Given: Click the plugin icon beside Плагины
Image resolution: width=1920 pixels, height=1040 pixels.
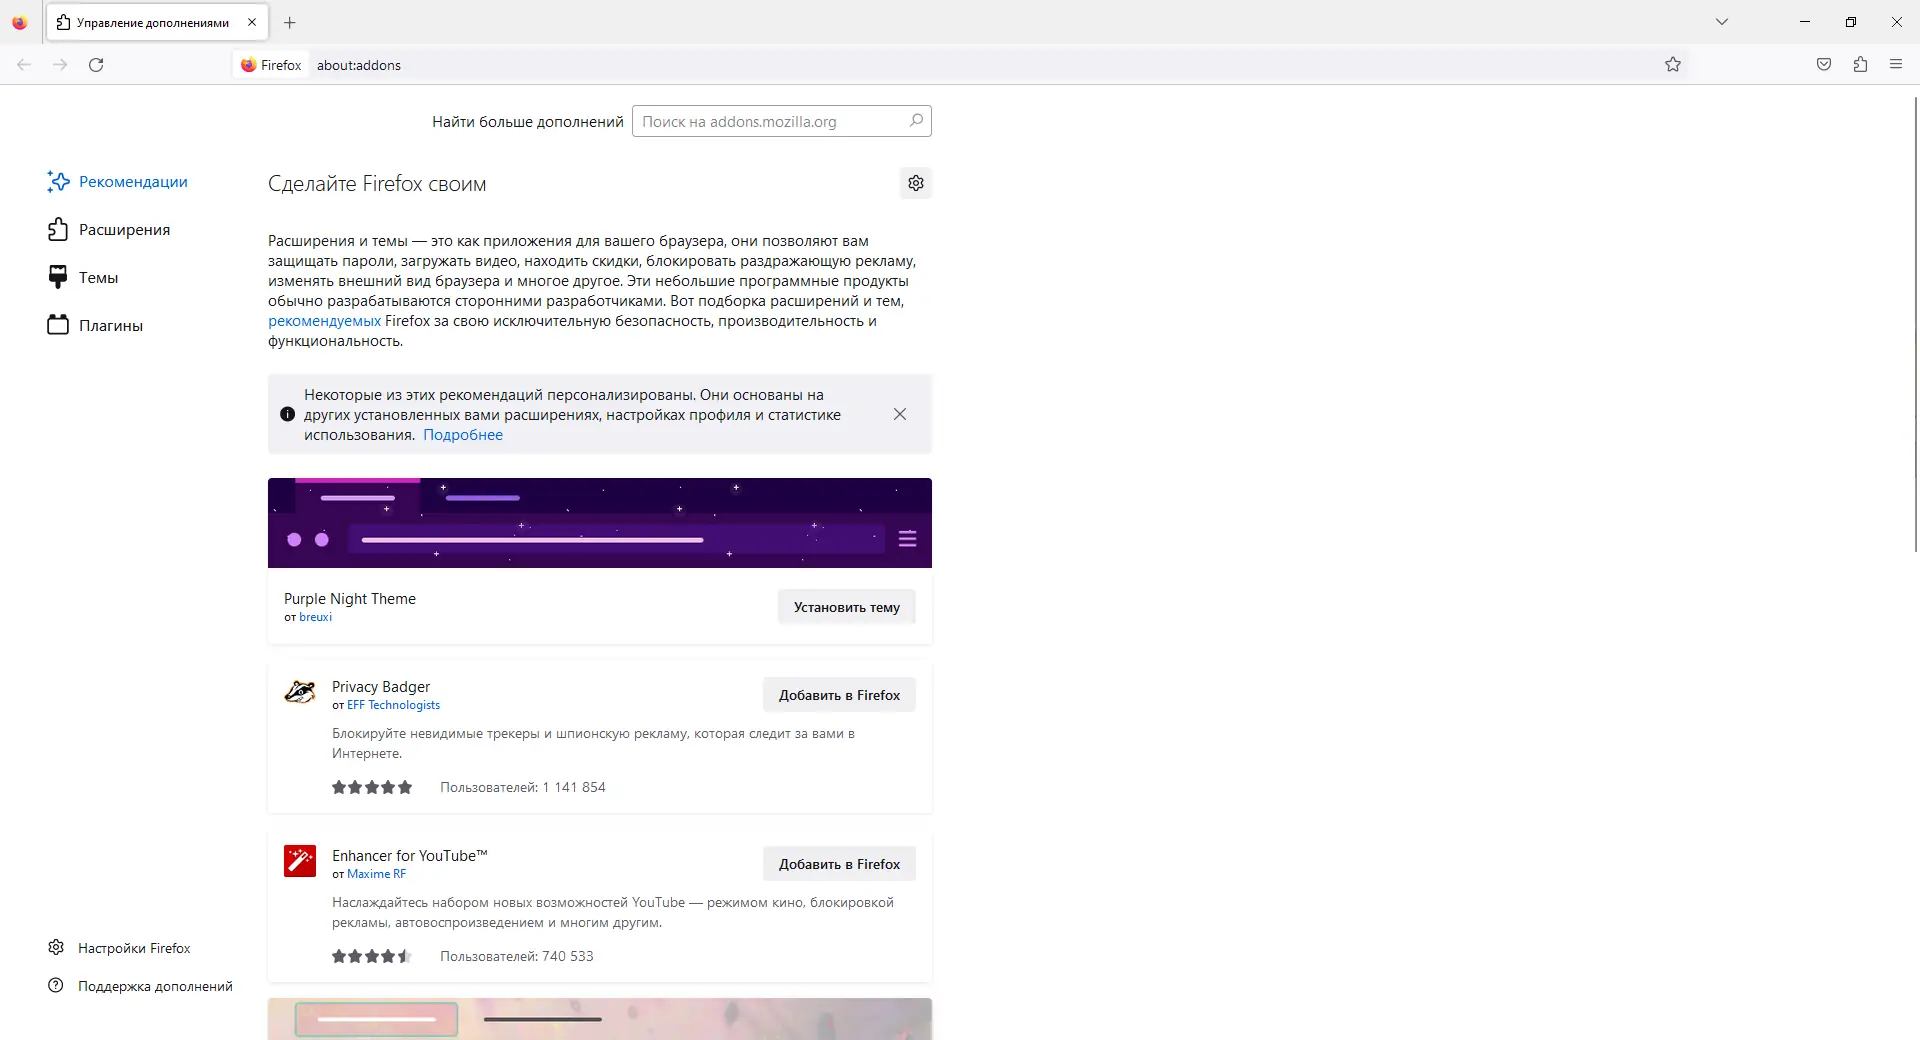Looking at the screenshot, I should [x=58, y=326].
